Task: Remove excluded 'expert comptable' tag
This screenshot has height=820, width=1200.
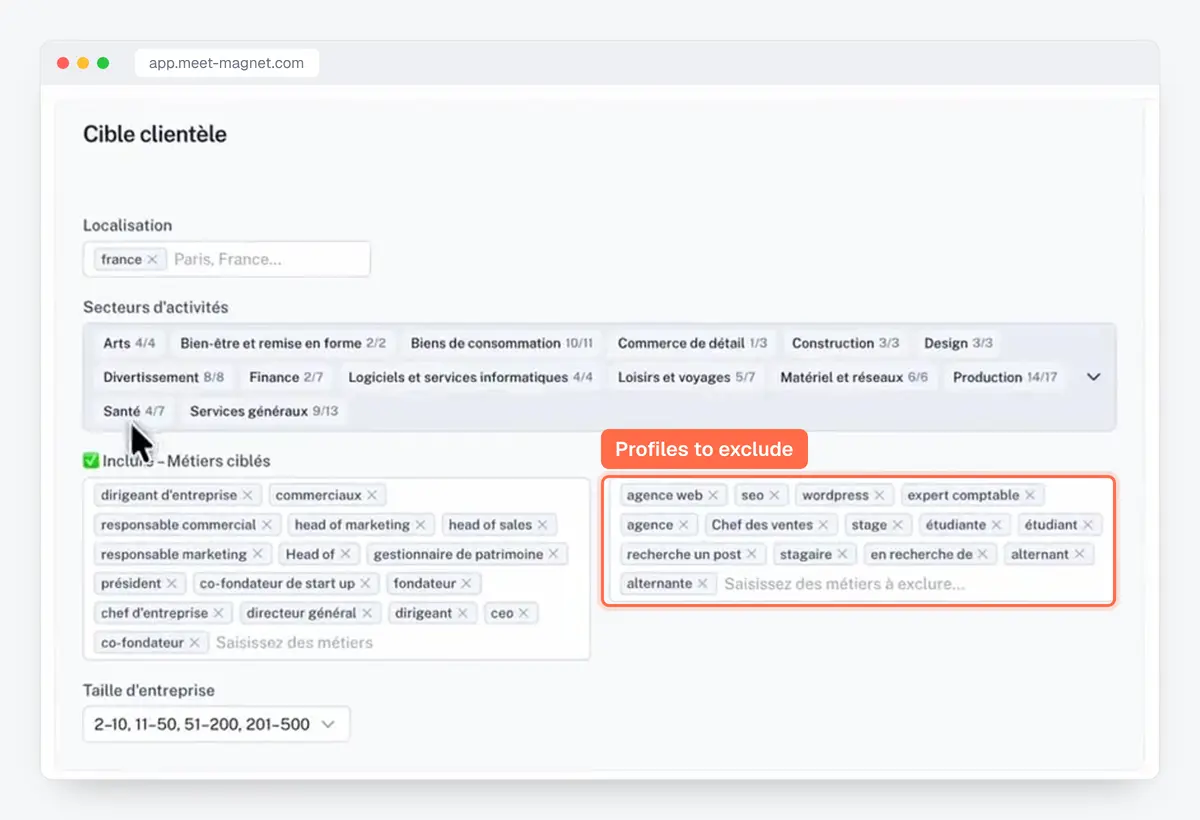Action: pos(1029,495)
